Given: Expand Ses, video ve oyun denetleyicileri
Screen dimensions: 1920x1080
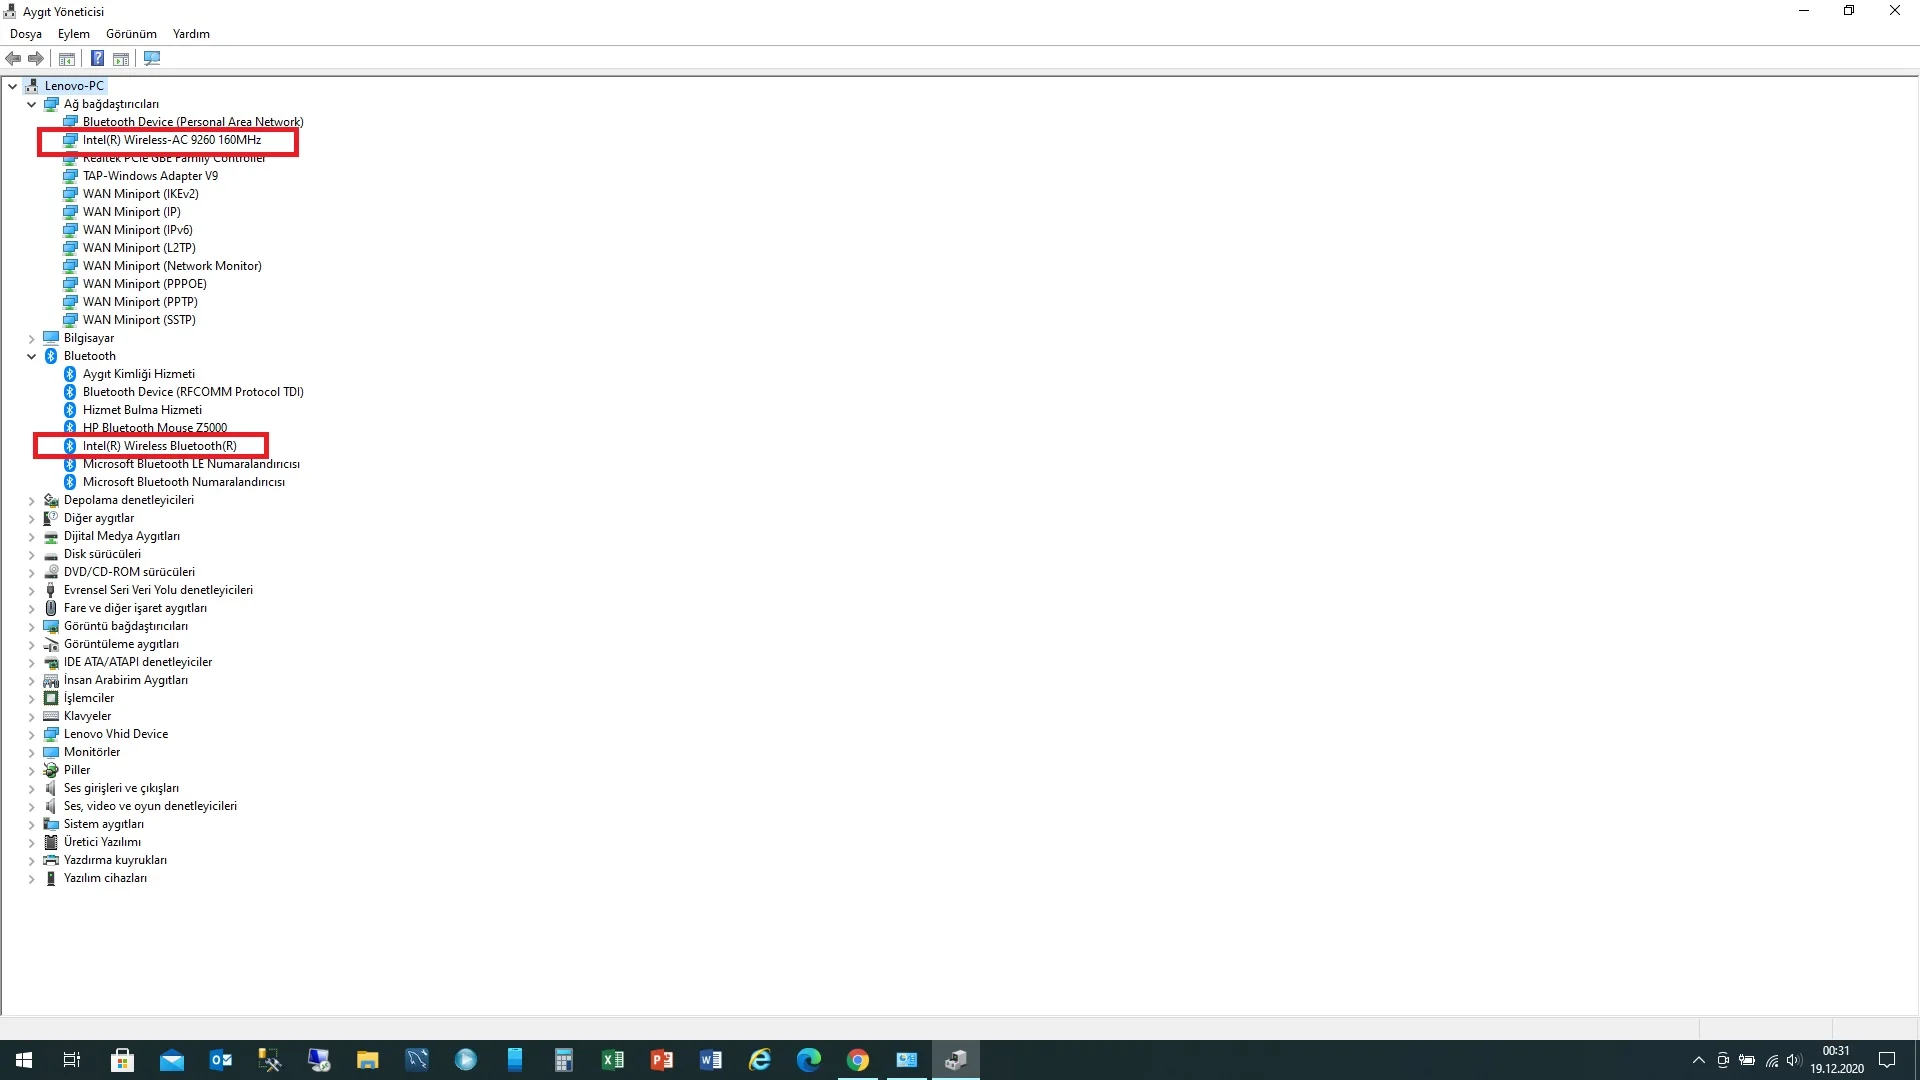Looking at the screenshot, I should coord(31,807).
